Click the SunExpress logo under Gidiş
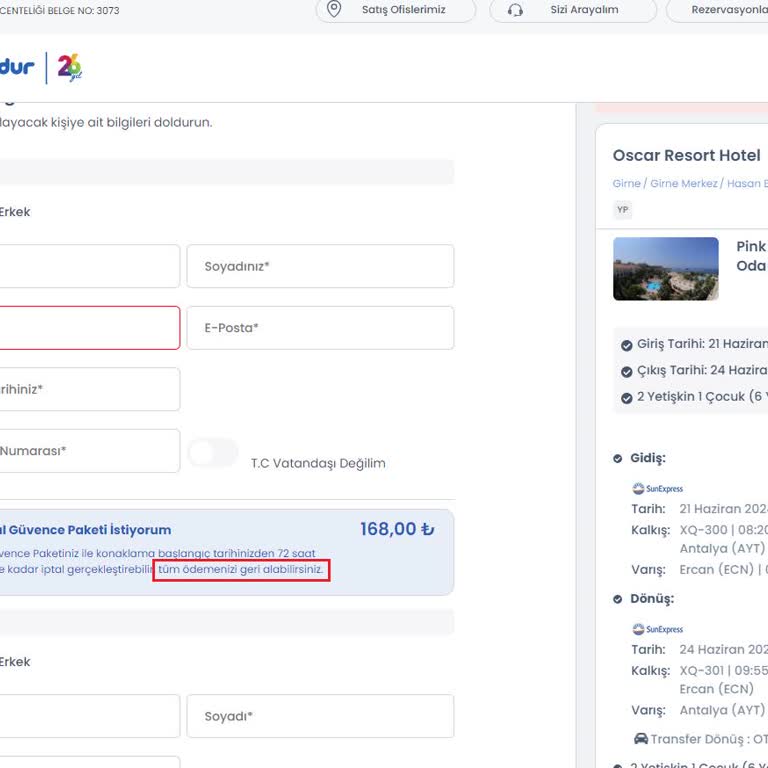 coord(657,489)
